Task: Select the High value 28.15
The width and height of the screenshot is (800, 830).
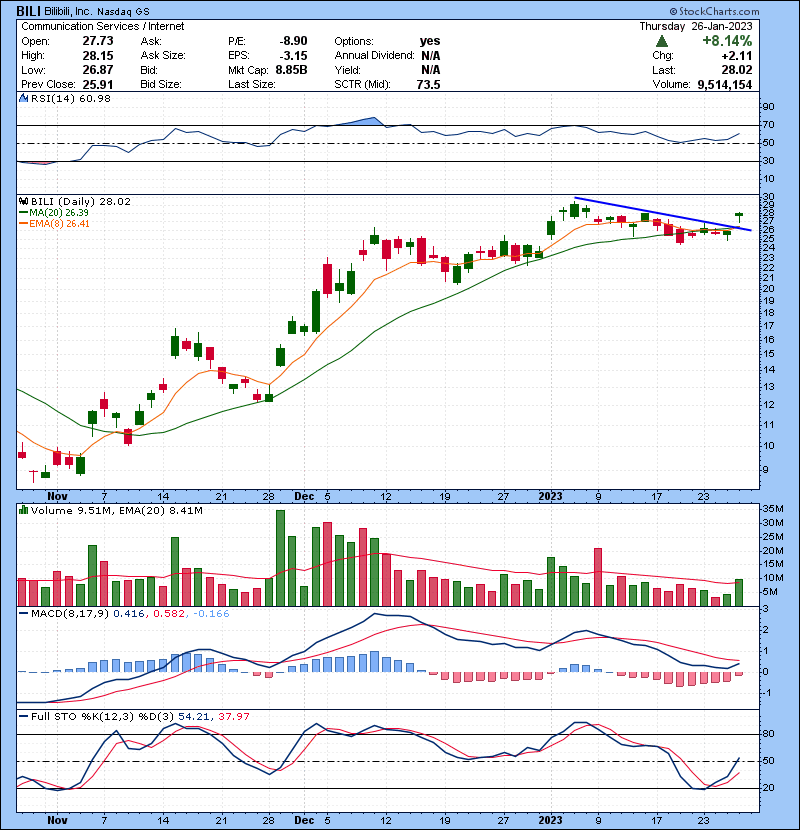Action: tap(98, 56)
